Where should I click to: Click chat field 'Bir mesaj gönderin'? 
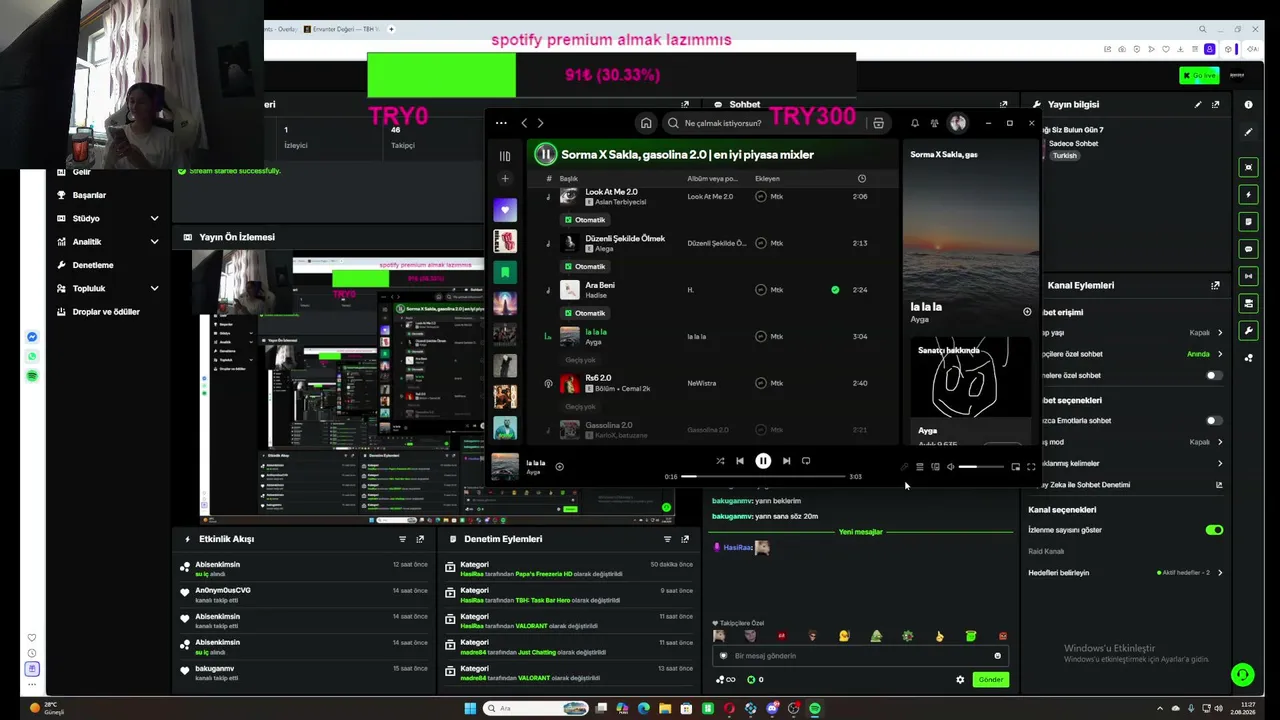click(860, 656)
